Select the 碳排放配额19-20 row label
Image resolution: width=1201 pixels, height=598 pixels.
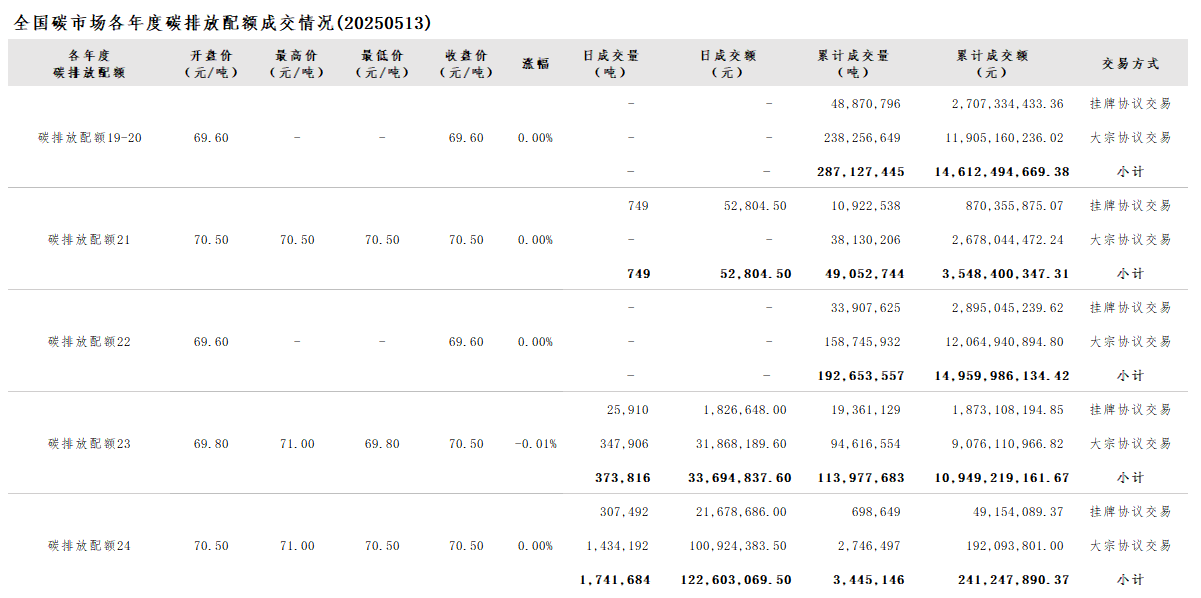coord(90,138)
